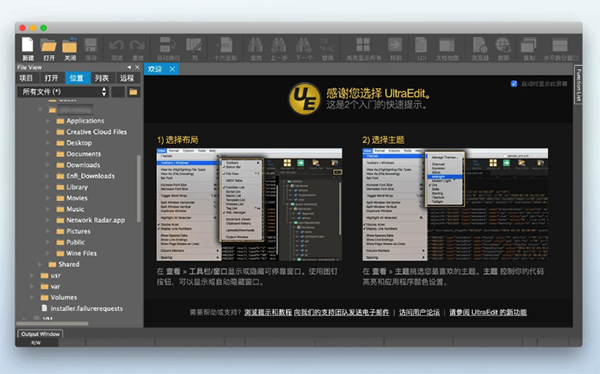
Task: Select the 位置 location tab
Action: pyautogui.click(x=77, y=78)
